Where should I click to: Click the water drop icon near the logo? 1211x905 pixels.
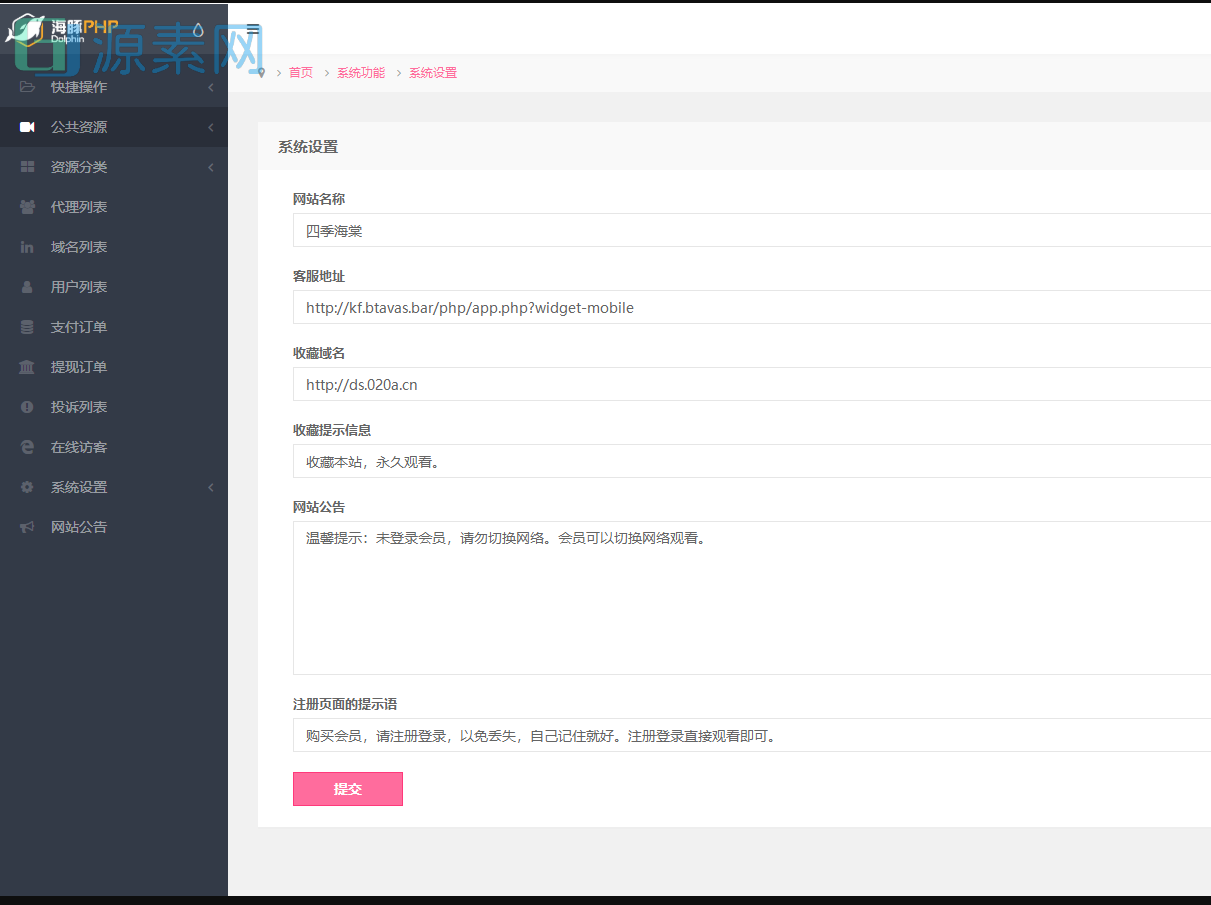point(196,31)
